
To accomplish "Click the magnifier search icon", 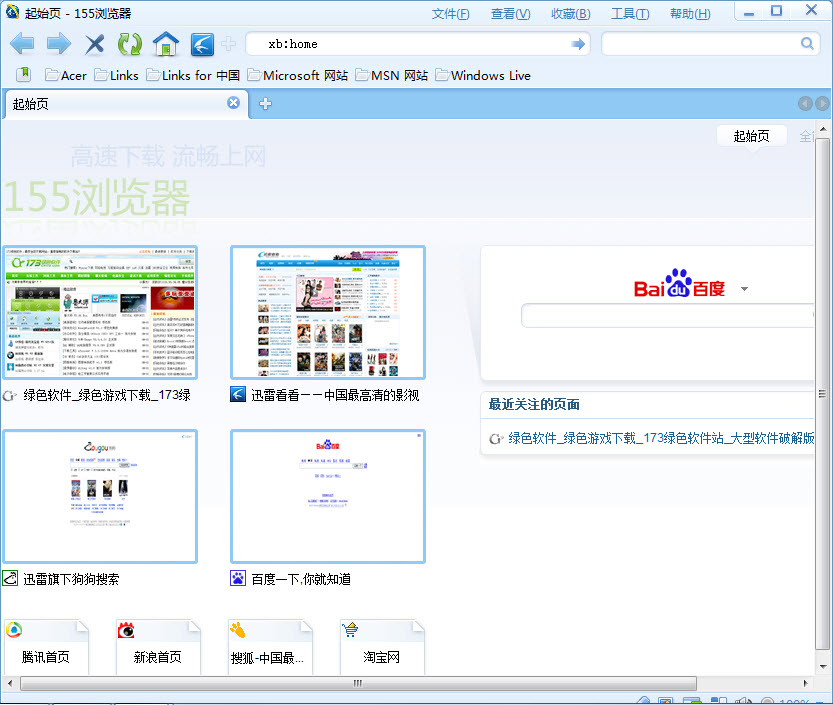I will pos(807,44).
